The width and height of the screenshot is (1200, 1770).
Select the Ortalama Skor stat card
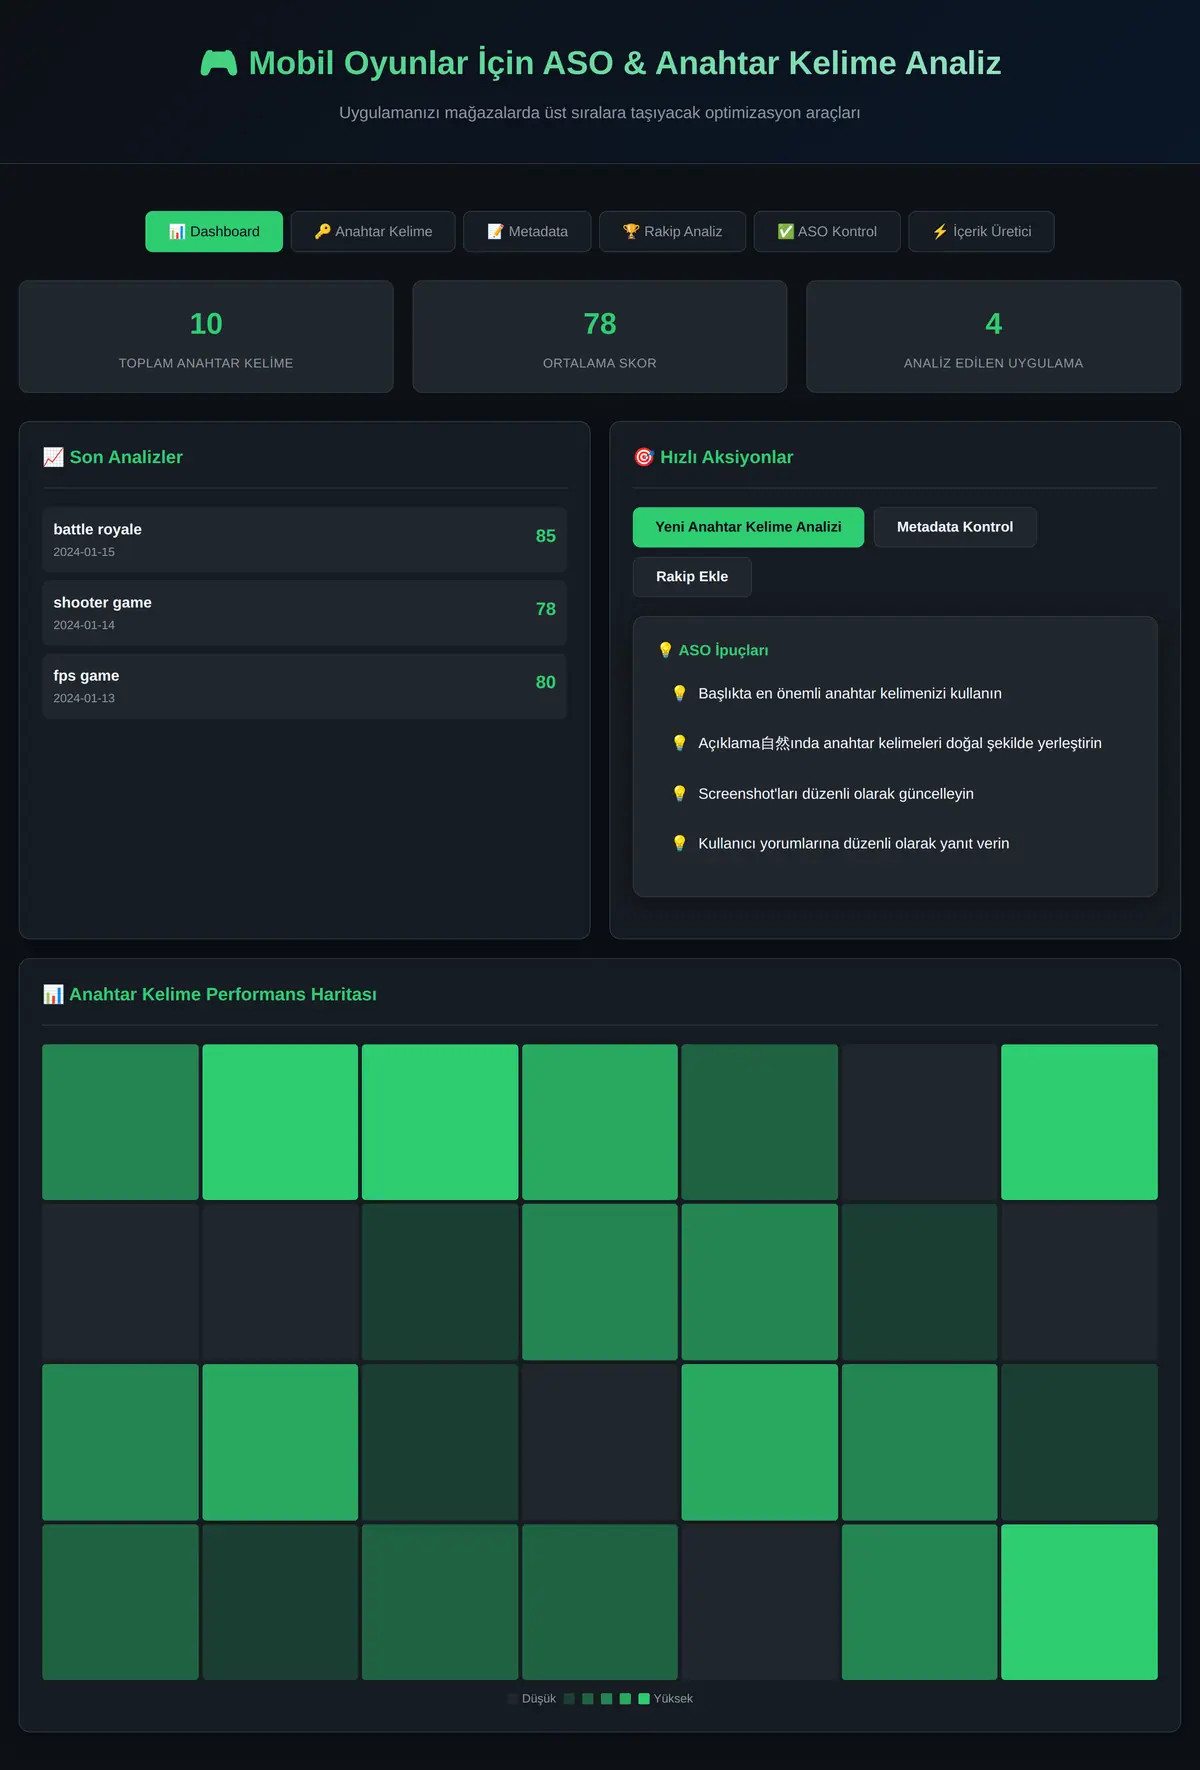[x=600, y=337]
